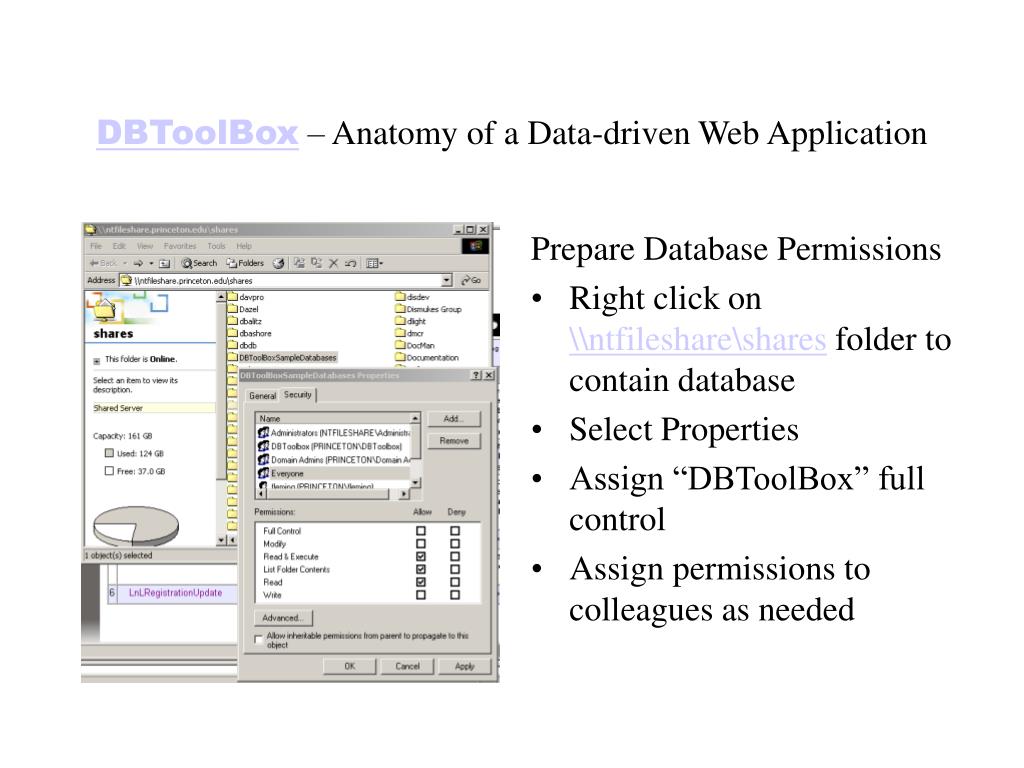Click Name list scroll-right arrow

[404, 494]
